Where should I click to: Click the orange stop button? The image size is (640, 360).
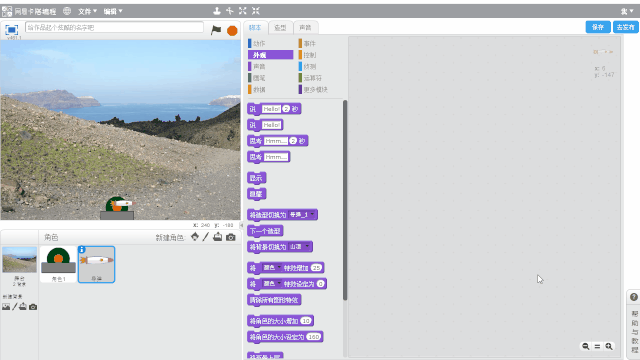232,30
